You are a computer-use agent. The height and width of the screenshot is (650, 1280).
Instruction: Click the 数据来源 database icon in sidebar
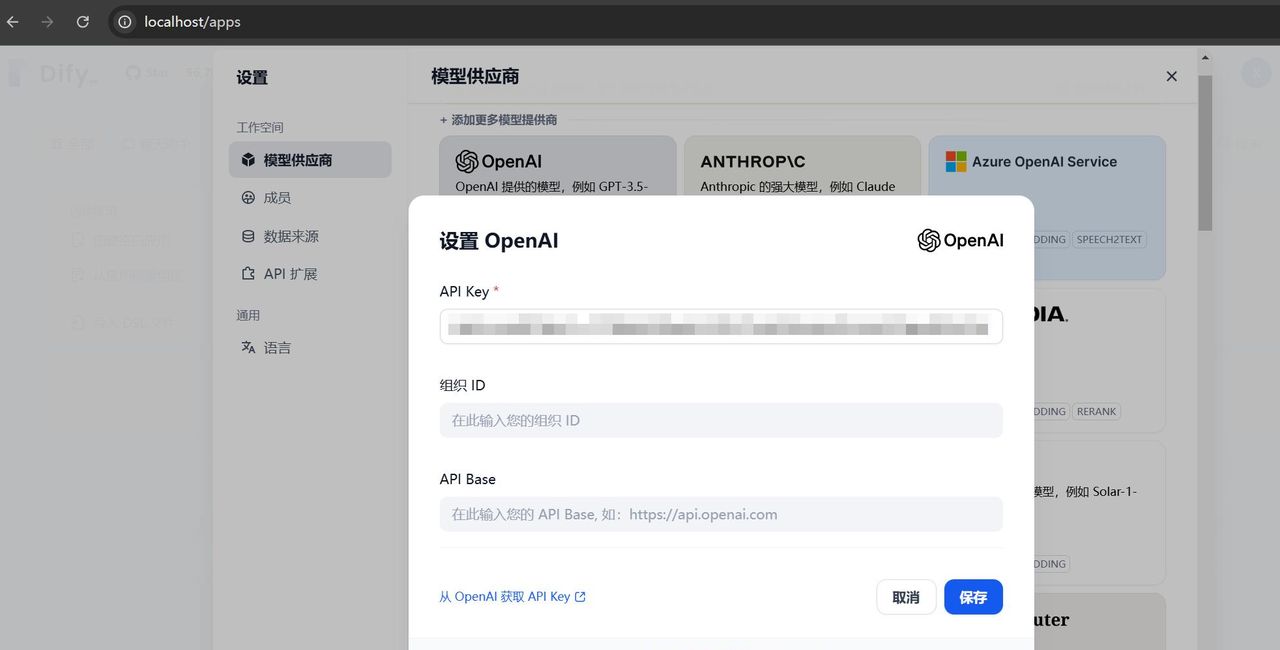pyautogui.click(x=248, y=235)
